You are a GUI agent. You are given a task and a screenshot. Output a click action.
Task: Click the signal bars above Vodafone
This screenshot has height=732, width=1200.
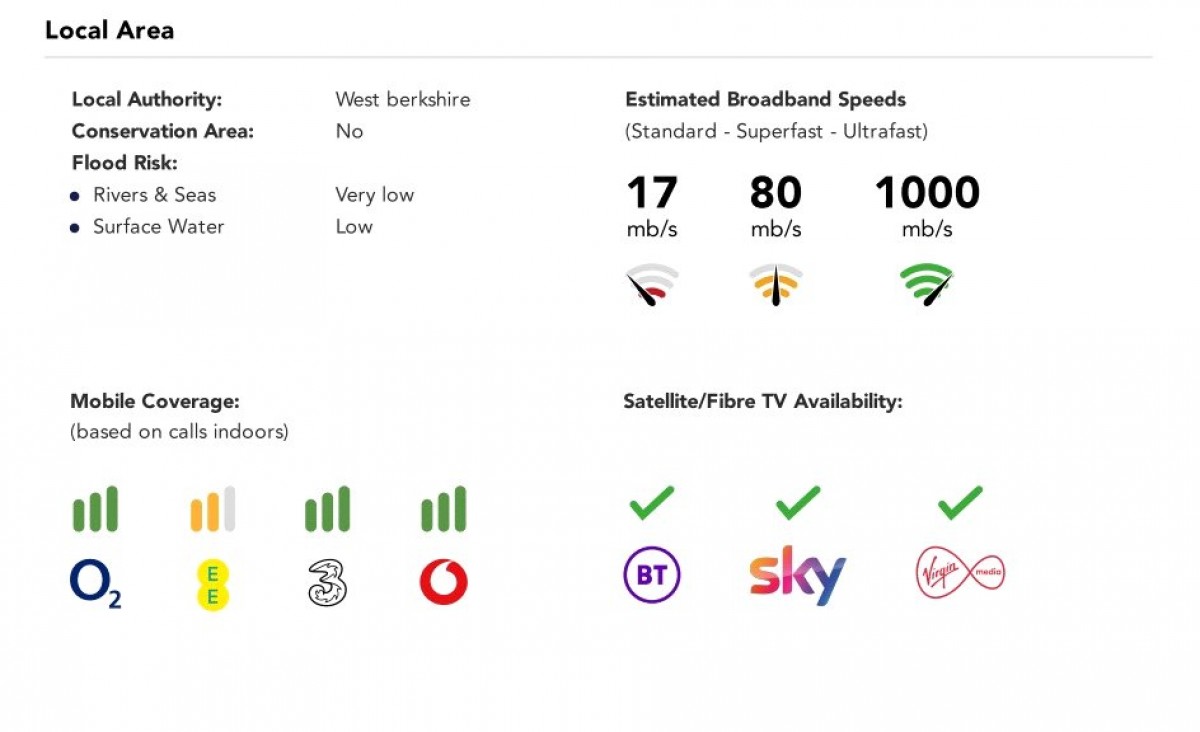(x=443, y=509)
